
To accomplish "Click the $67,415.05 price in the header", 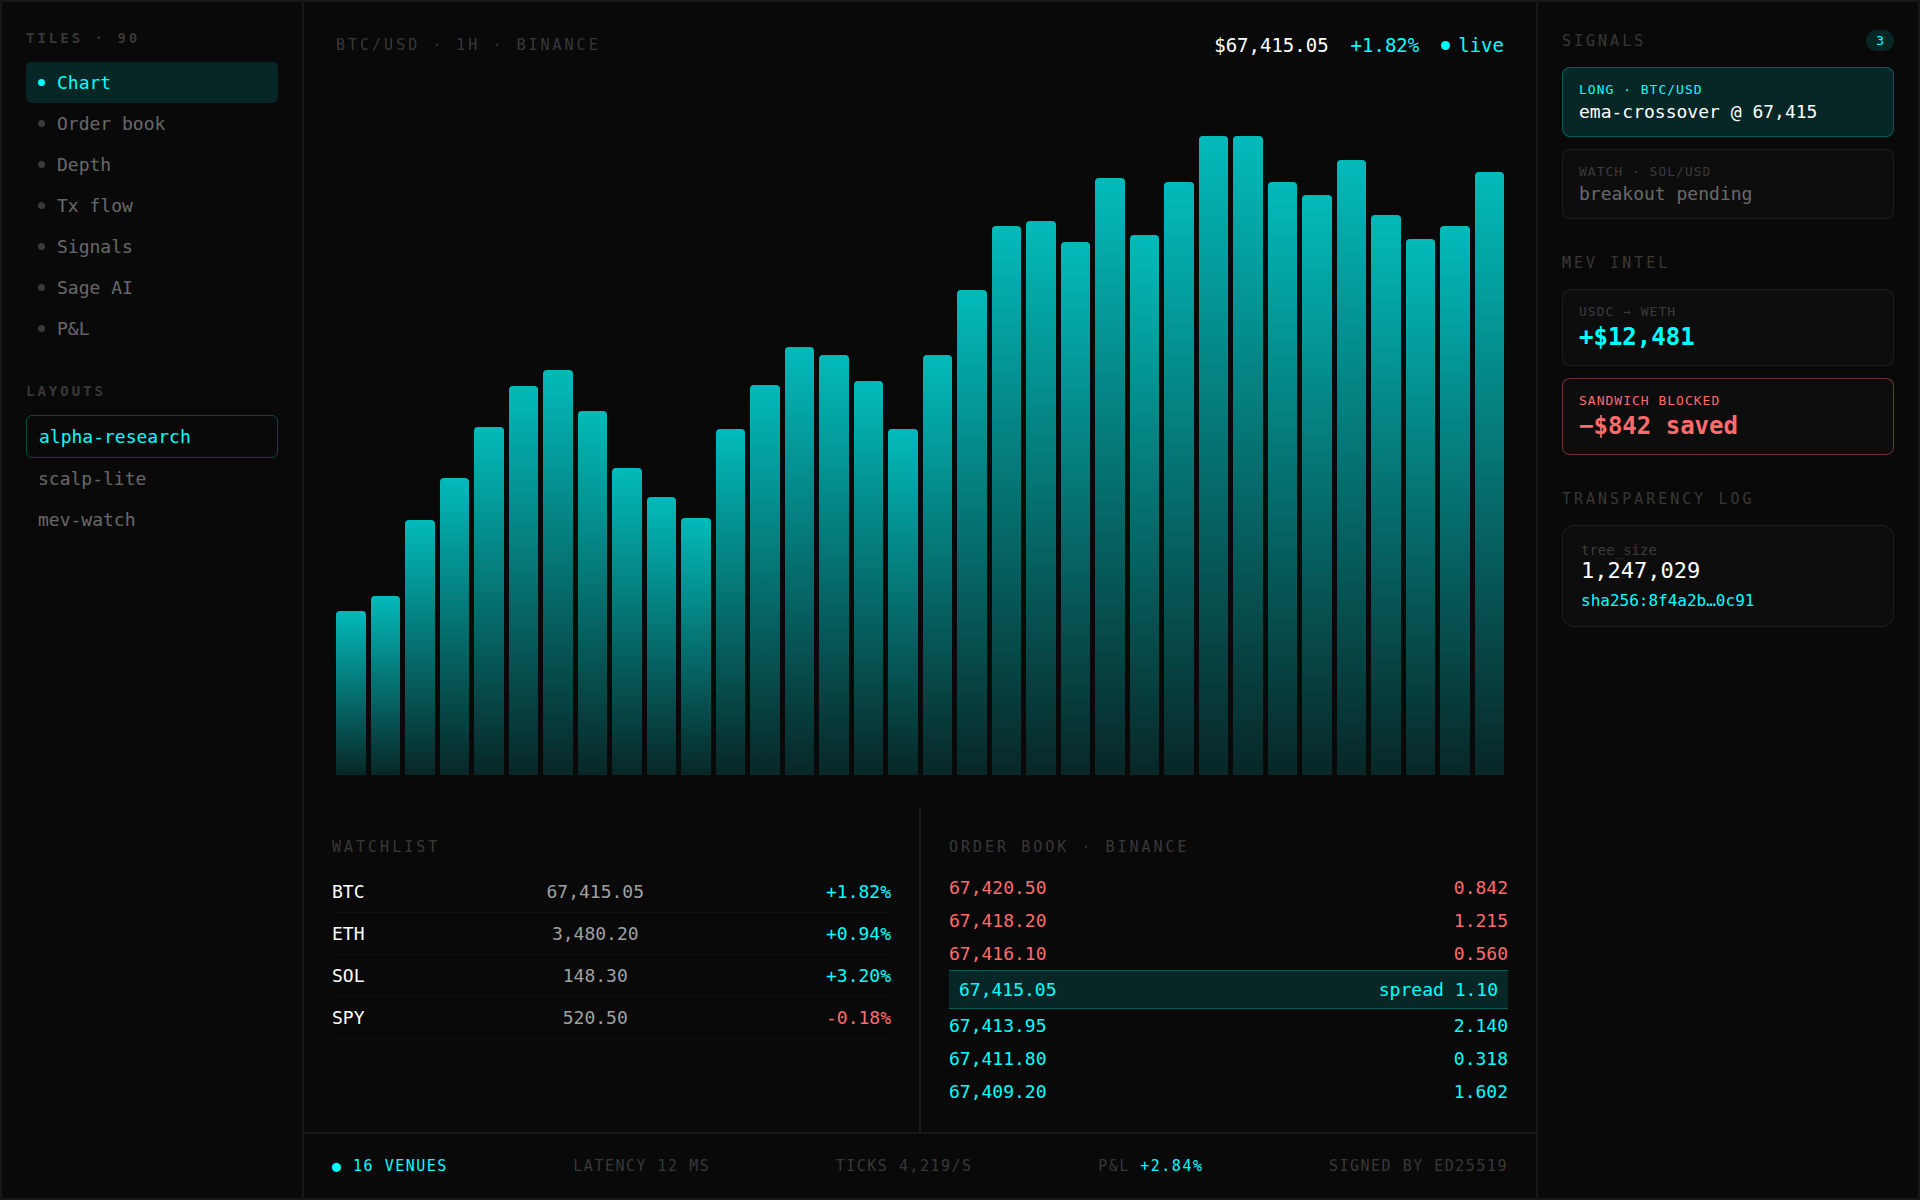I will 1271,45.
